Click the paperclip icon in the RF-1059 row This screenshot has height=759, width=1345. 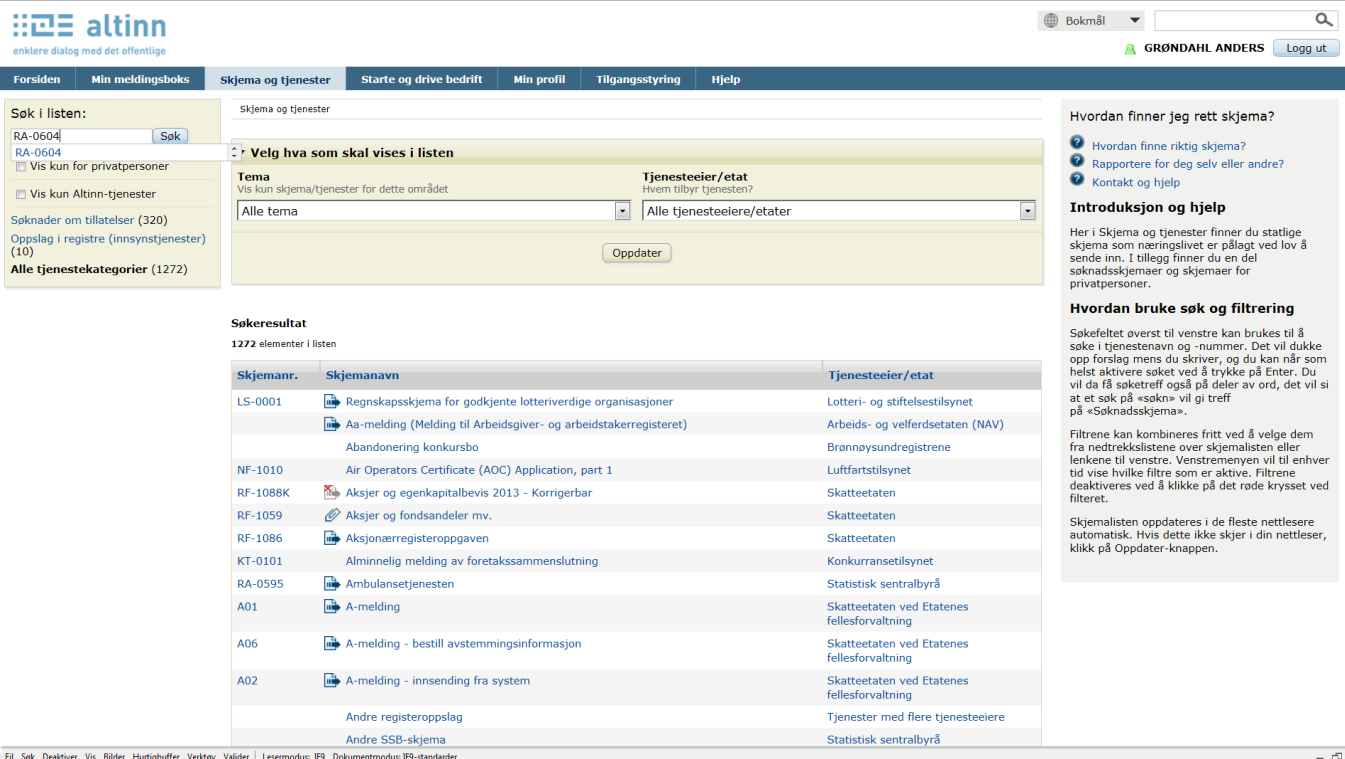tap(333, 515)
